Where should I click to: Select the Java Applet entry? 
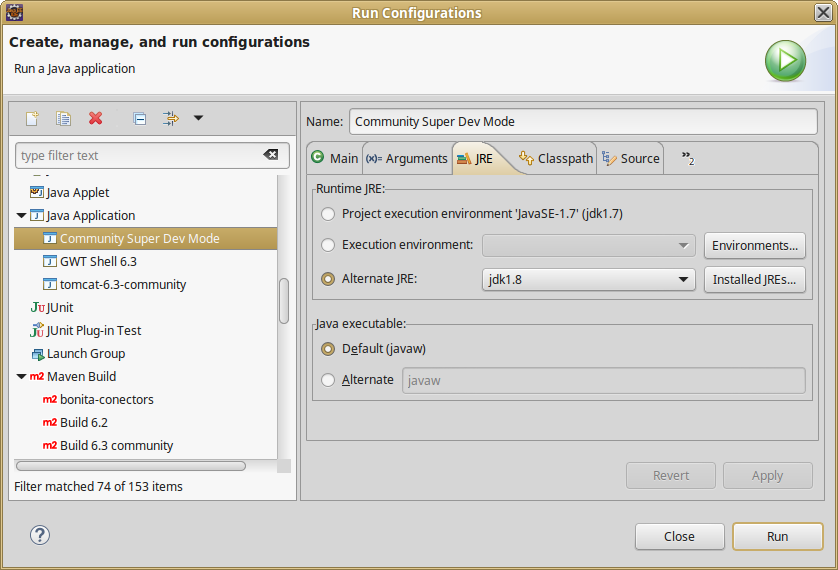[78, 192]
